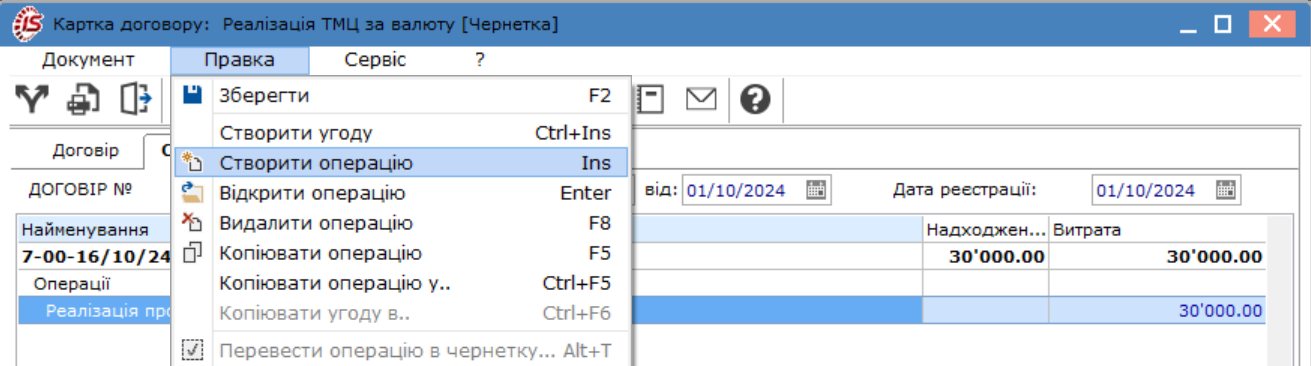Select the Операції tree row
Image resolution: width=1311 pixels, height=366 pixels.
tap(72, 284)
